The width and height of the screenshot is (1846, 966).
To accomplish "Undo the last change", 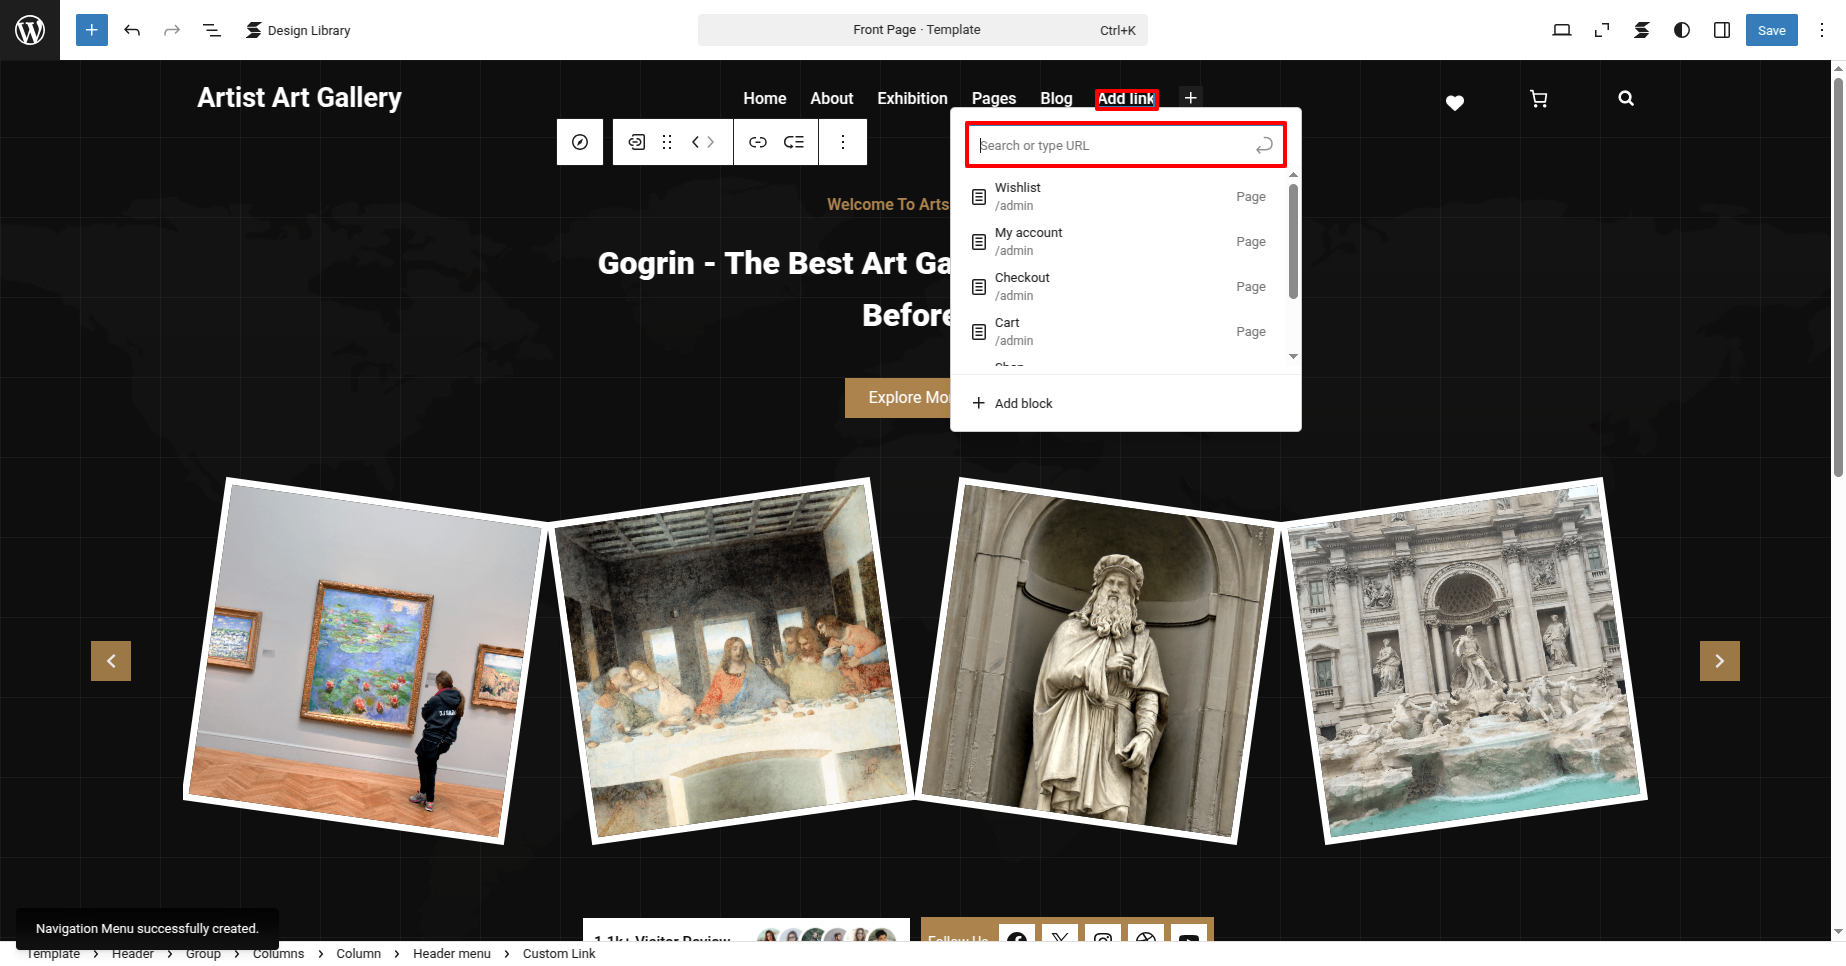I will tap(132, 30).
